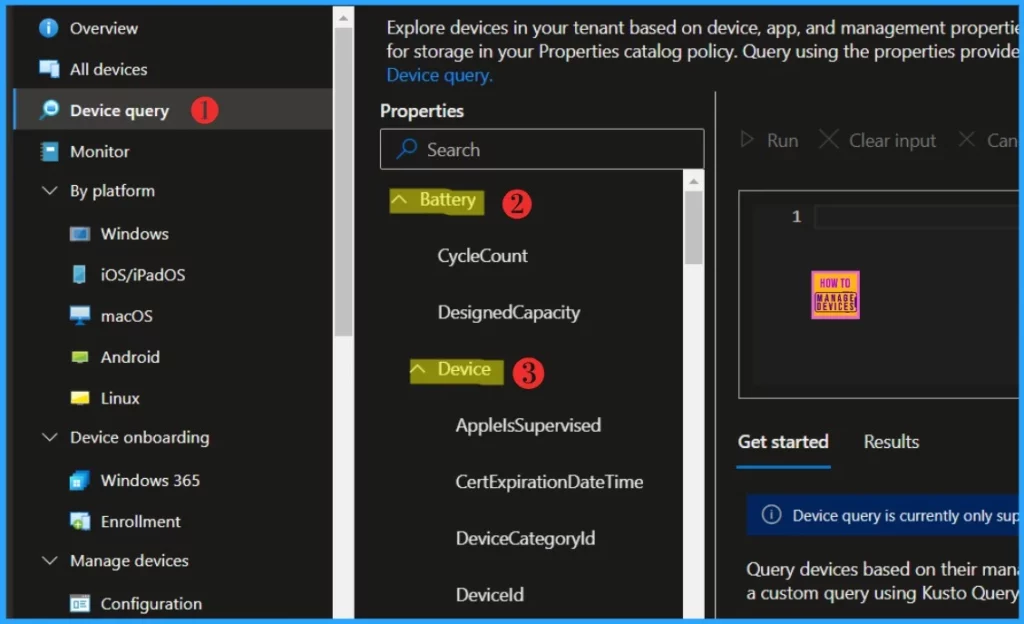Screen dimensions: 1024x624
Task: Click the All devices icon
Action: (x=48, y=69)
